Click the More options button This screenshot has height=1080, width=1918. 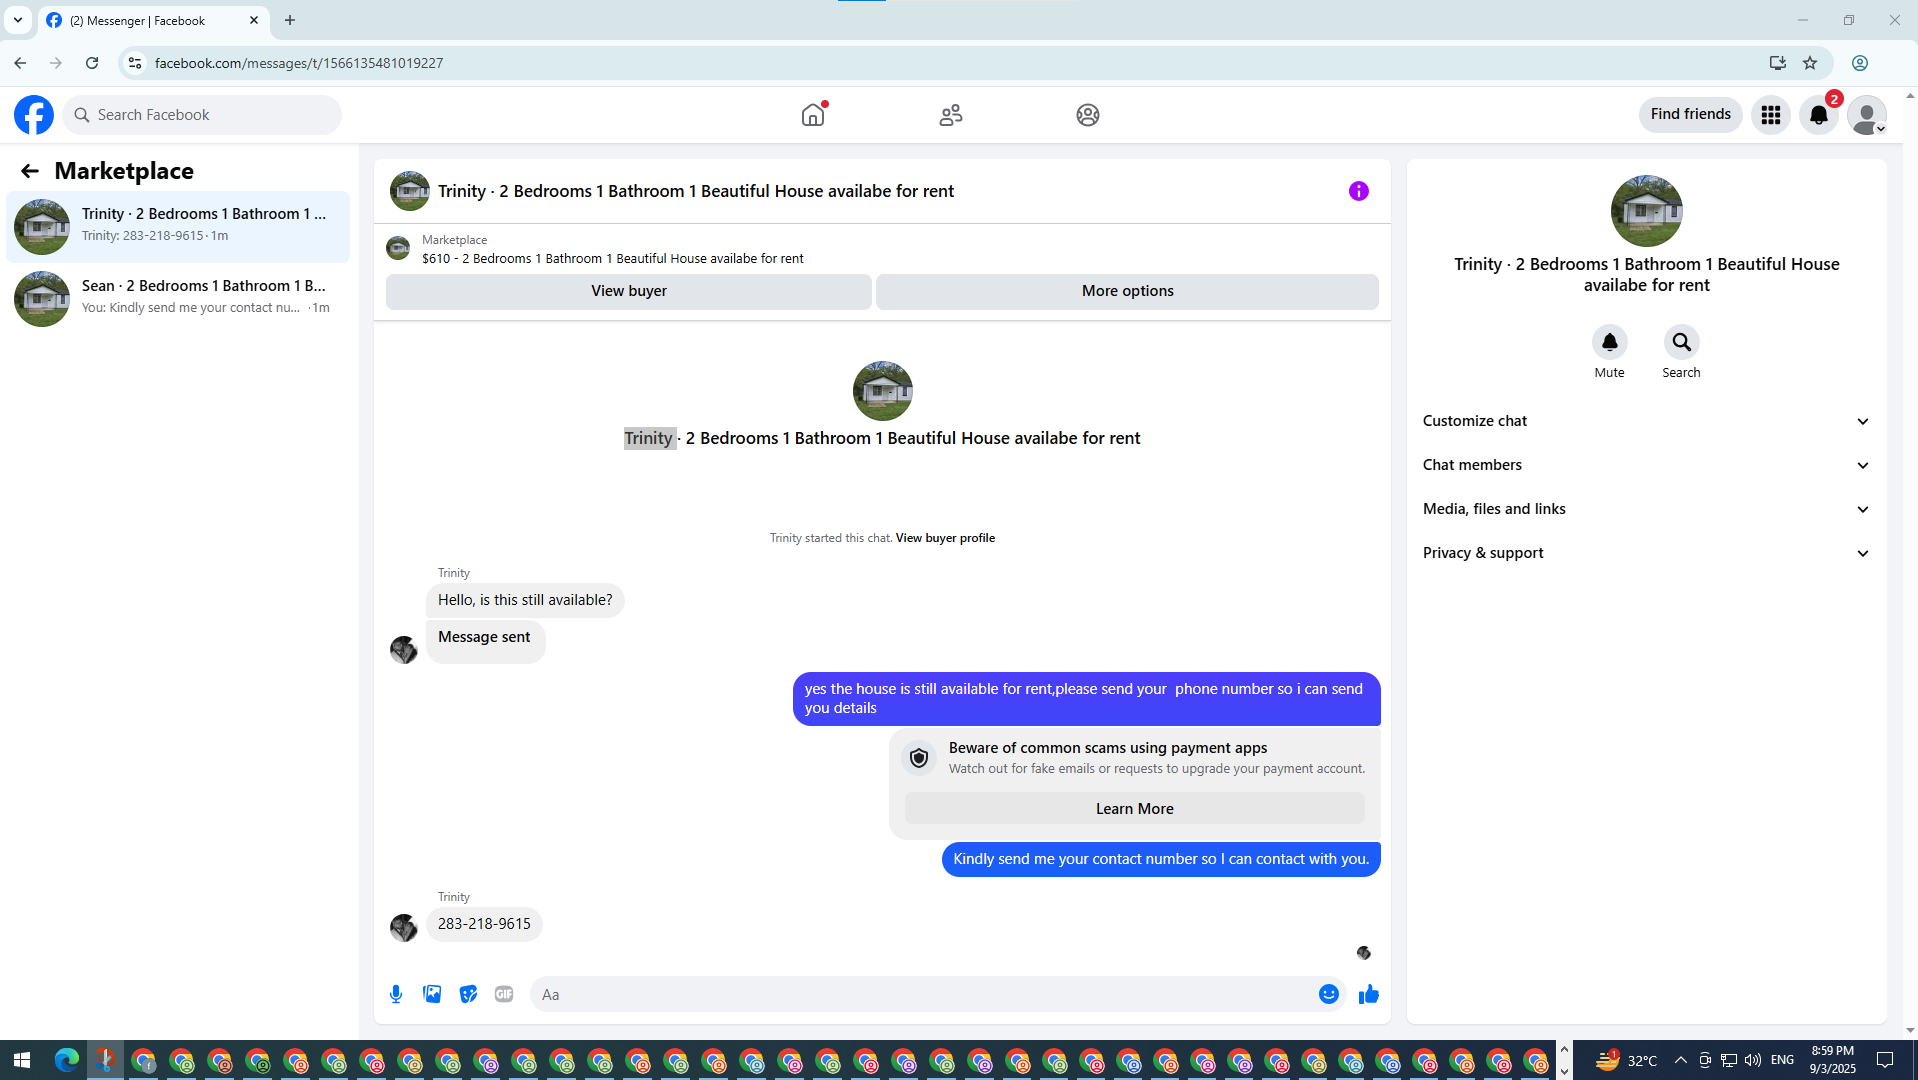click(1128, 291)
